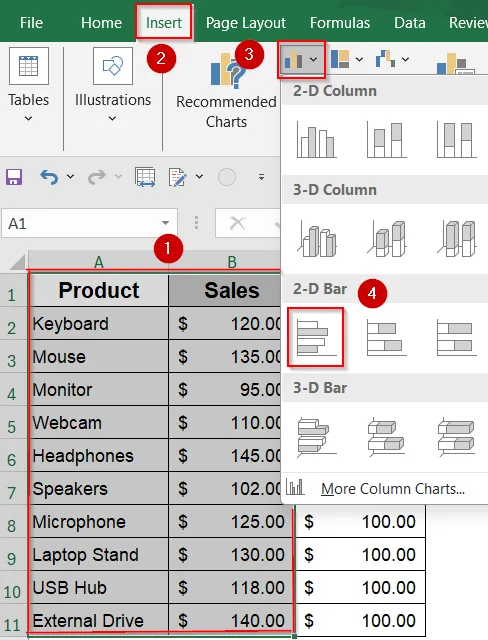Viewport: 488px width, 640px height.
Task: Select the External Drive cell
Action: click(99, 621)
